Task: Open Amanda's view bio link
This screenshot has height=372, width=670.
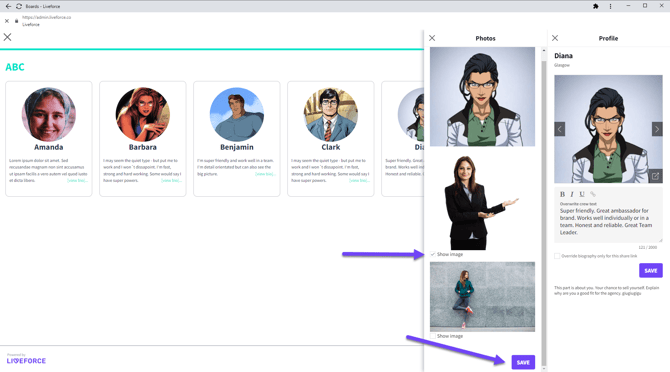Action: [77, 181]
